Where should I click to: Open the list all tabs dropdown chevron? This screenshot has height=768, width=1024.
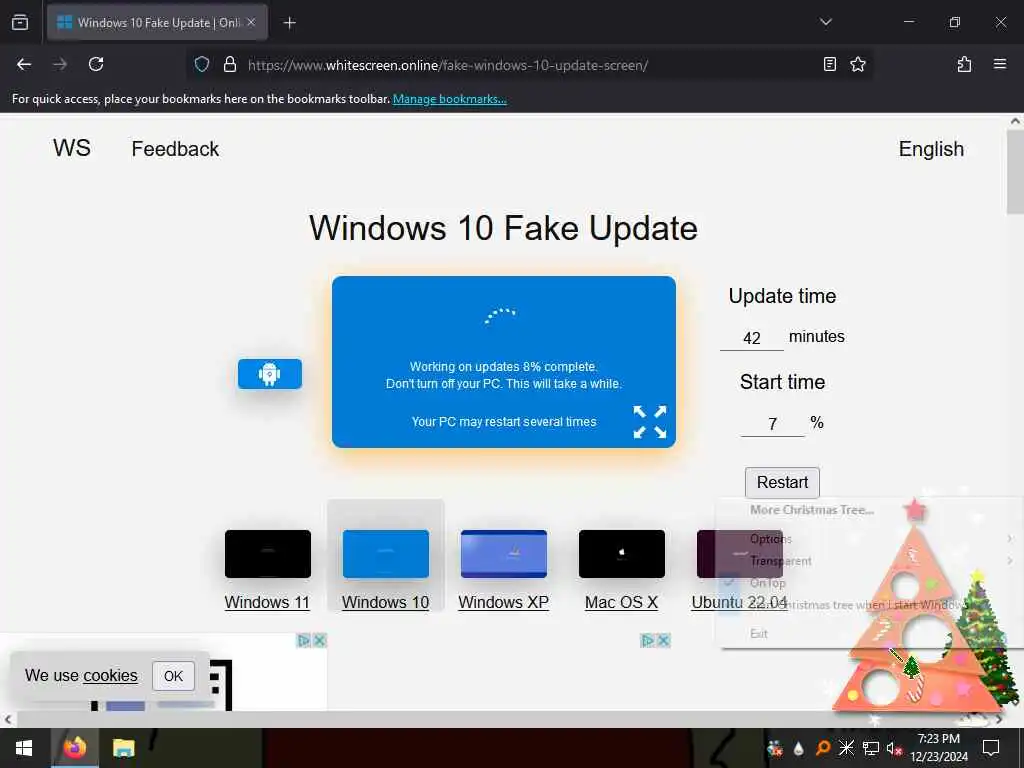[x=825, y=22]
